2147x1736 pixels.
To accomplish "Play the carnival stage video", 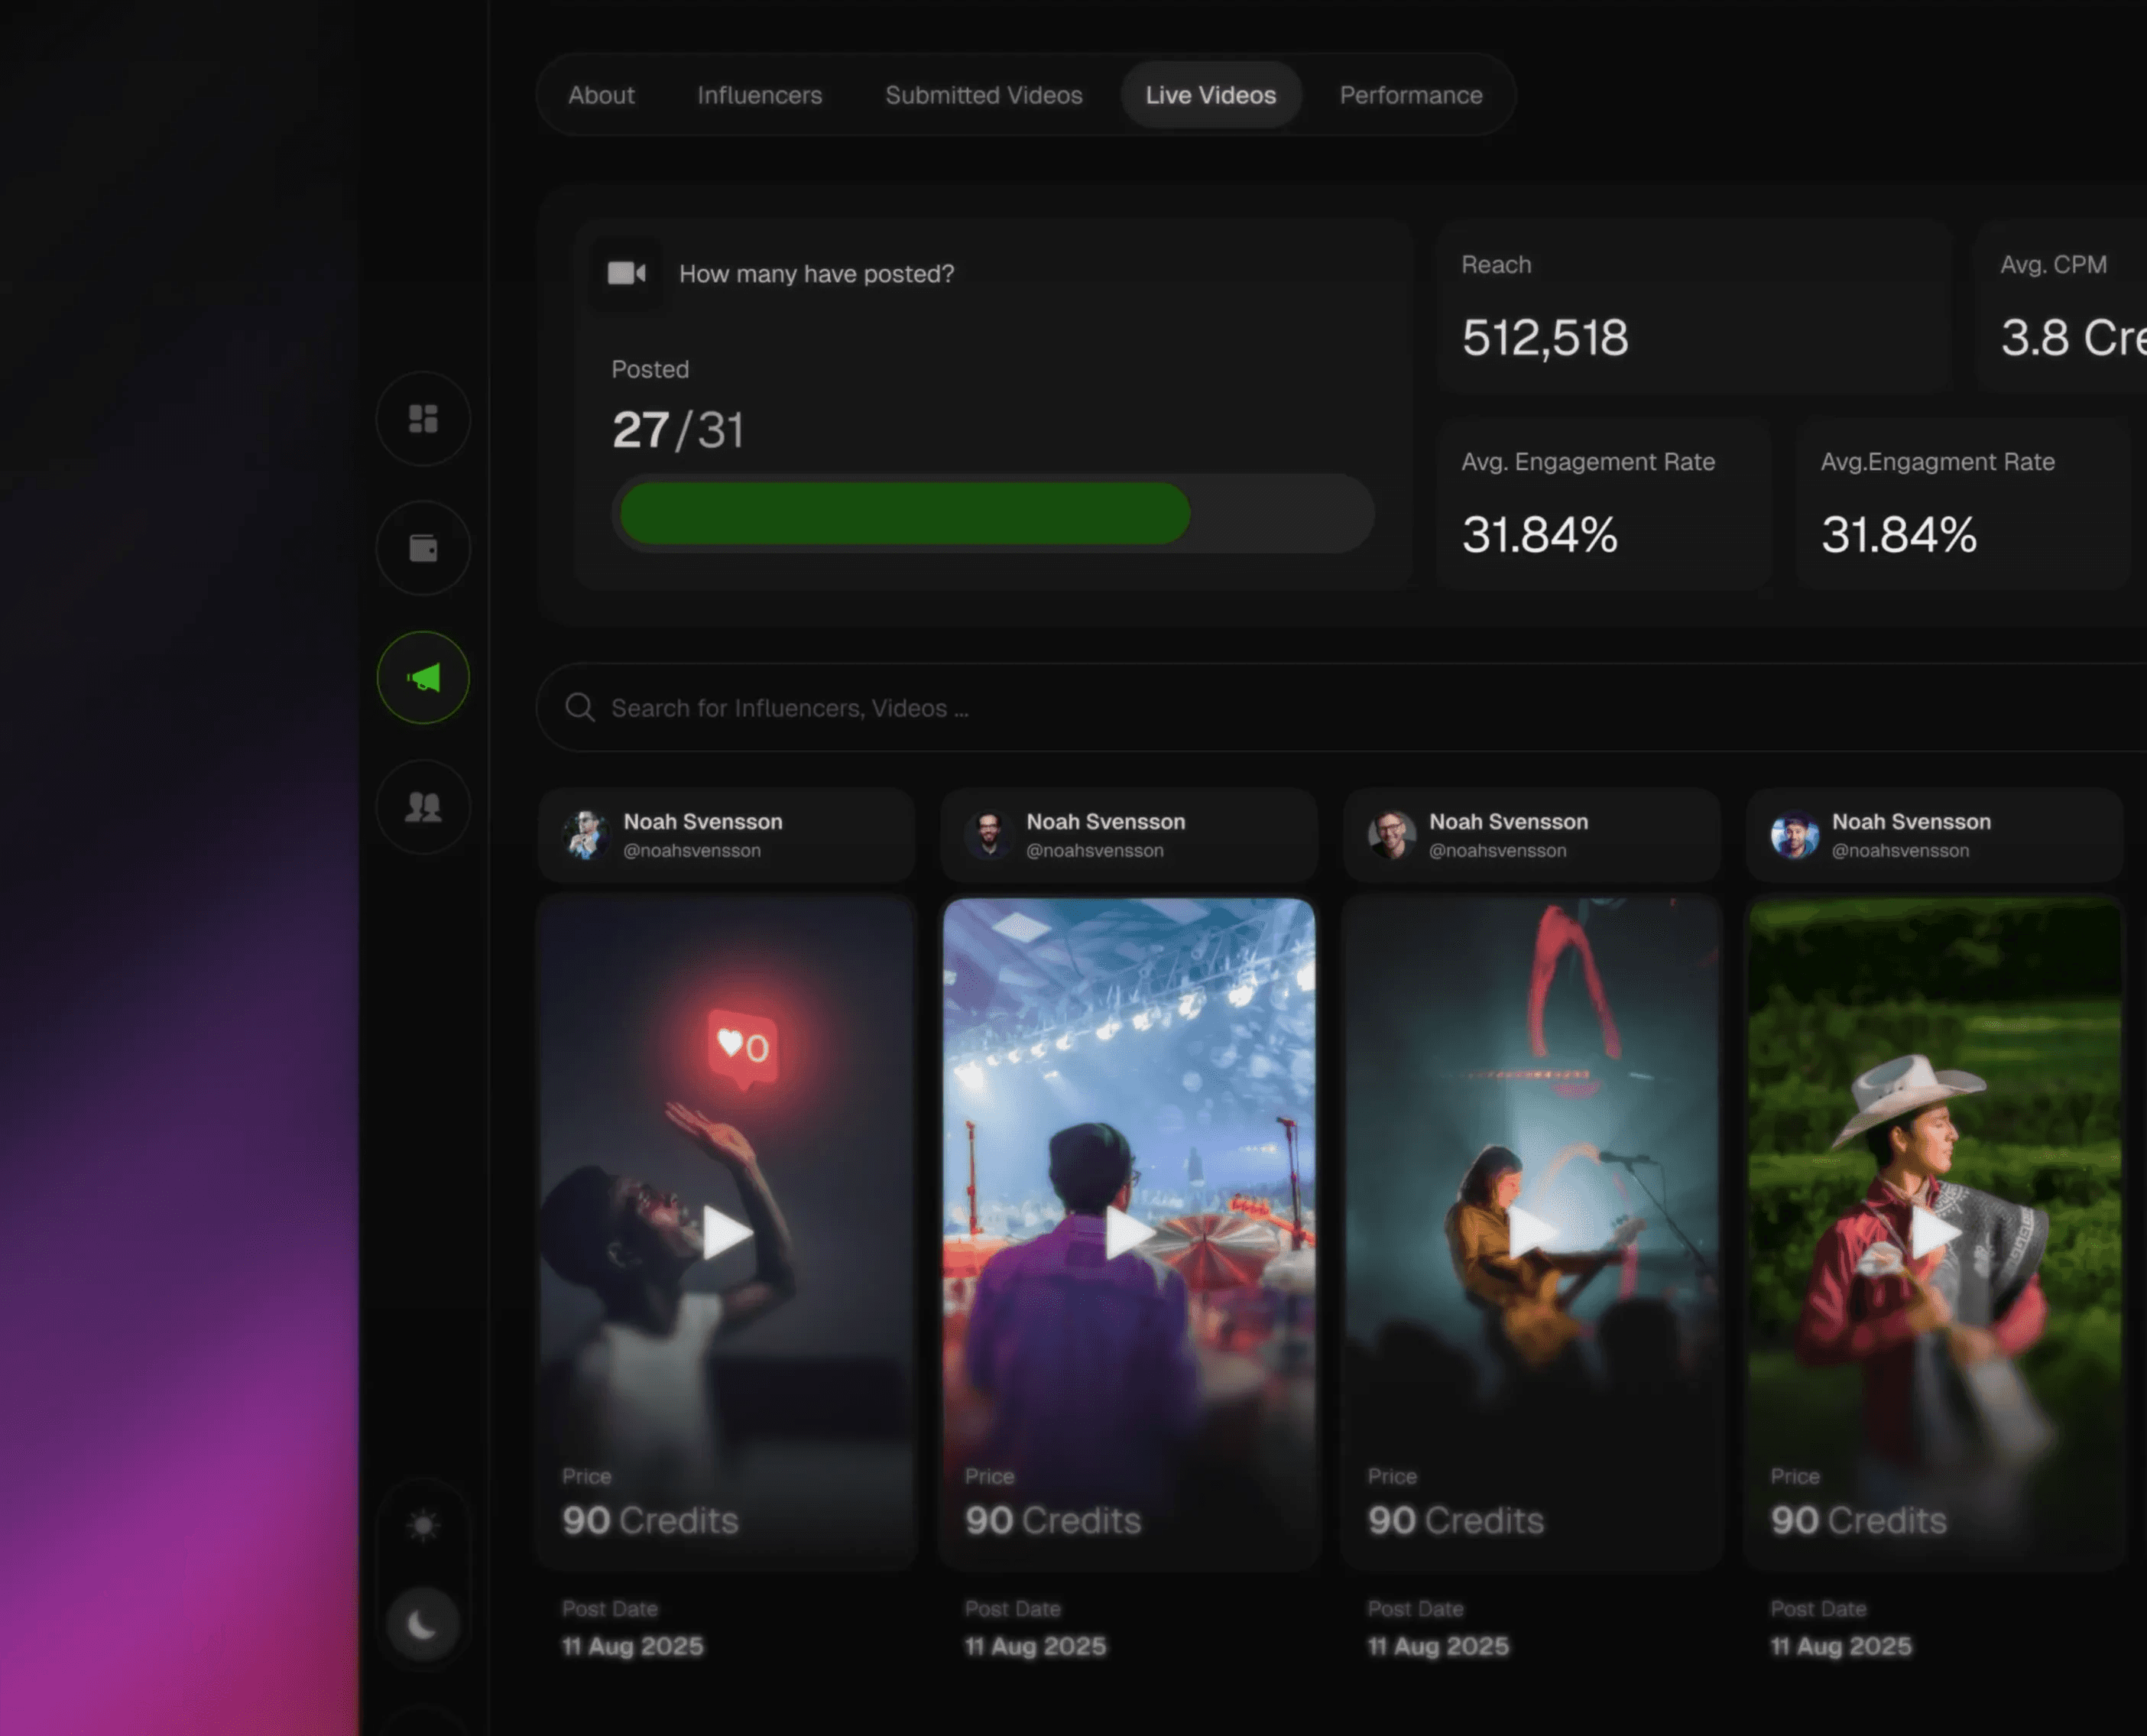I will tap(1129, 1232).
